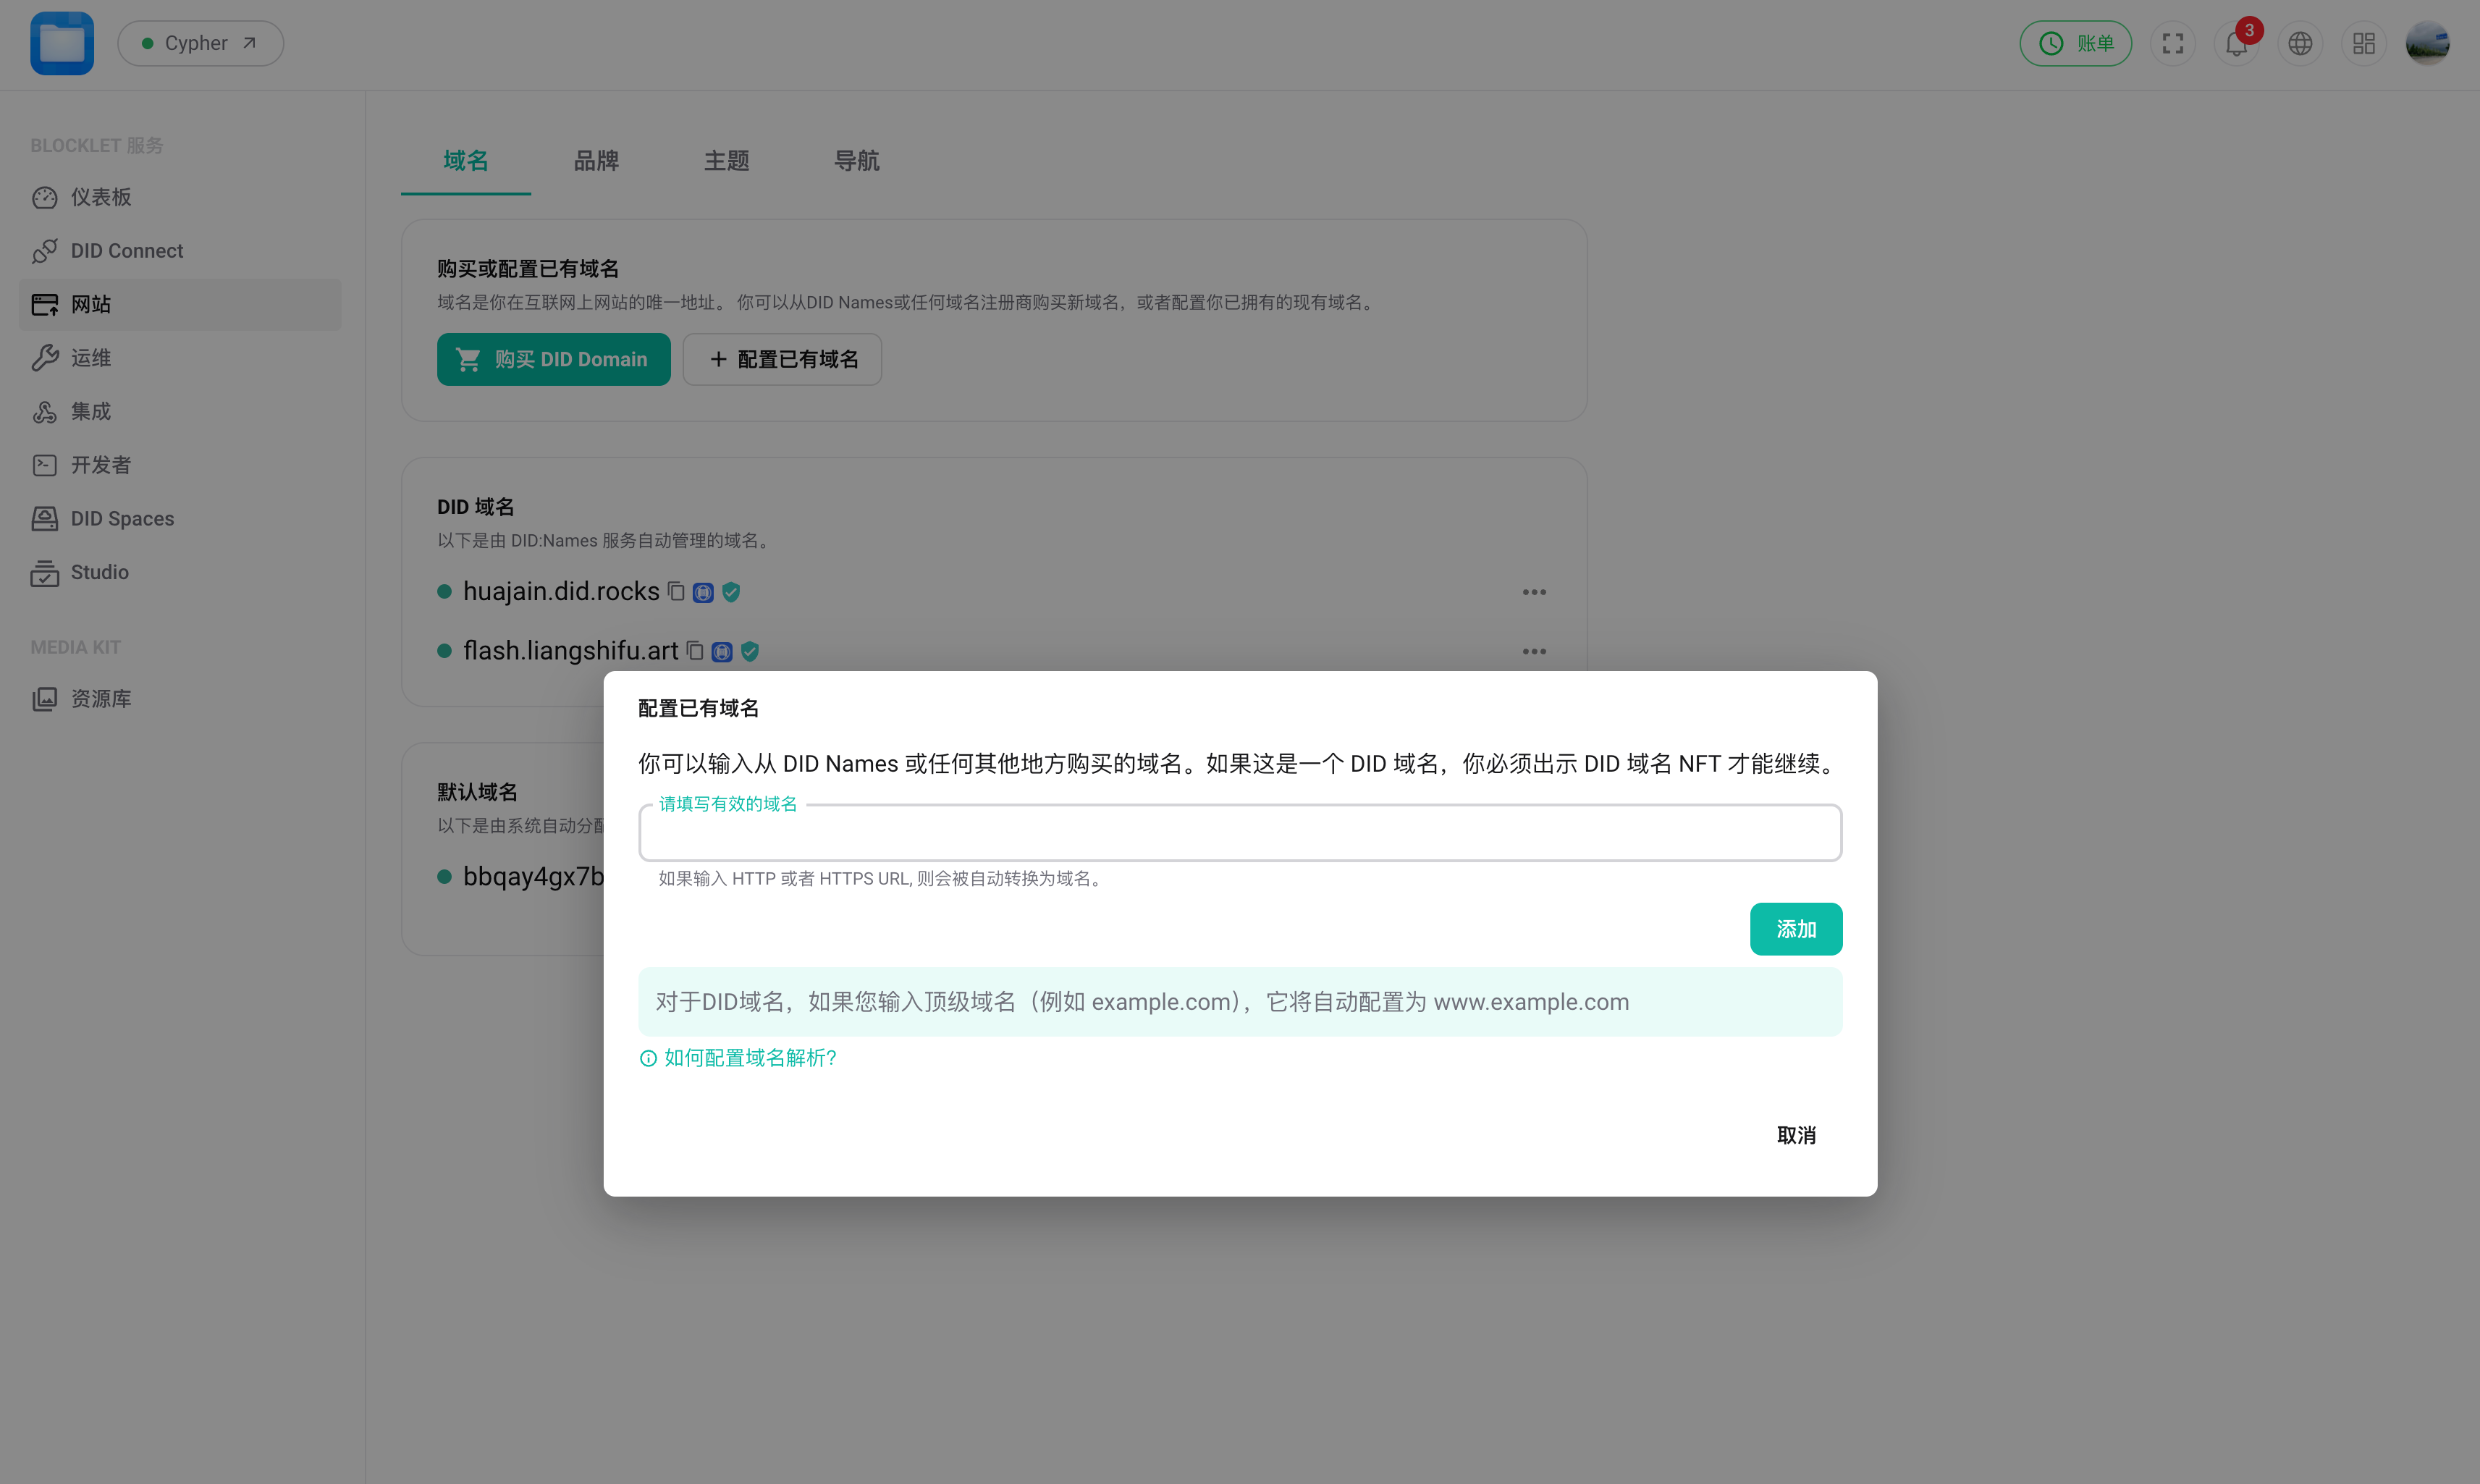The width and height of the screenshot is (2480, 1484).
Task: Open the apps grid icon
Action: pos(2364,44)
